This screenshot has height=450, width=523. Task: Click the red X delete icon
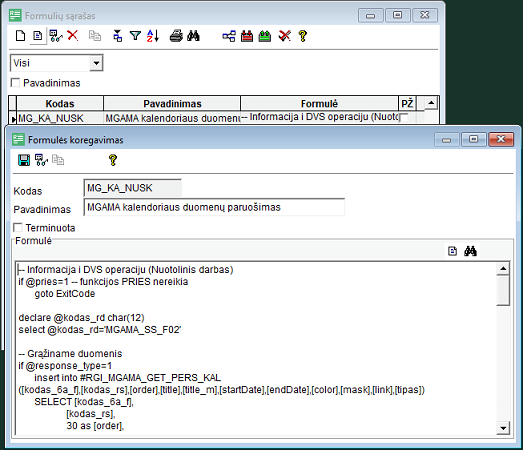tap(73, 35)
